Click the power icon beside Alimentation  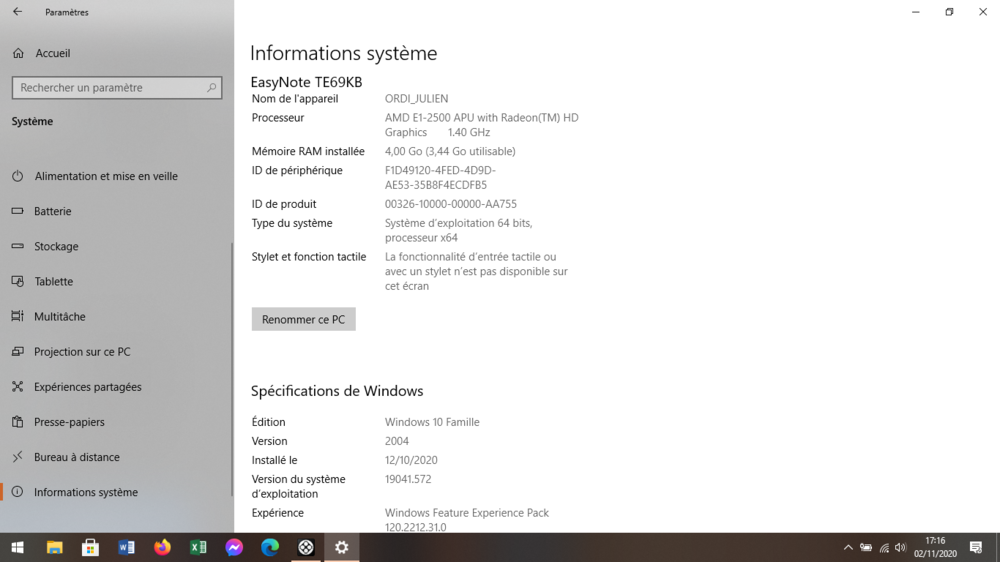click(17, 176)
